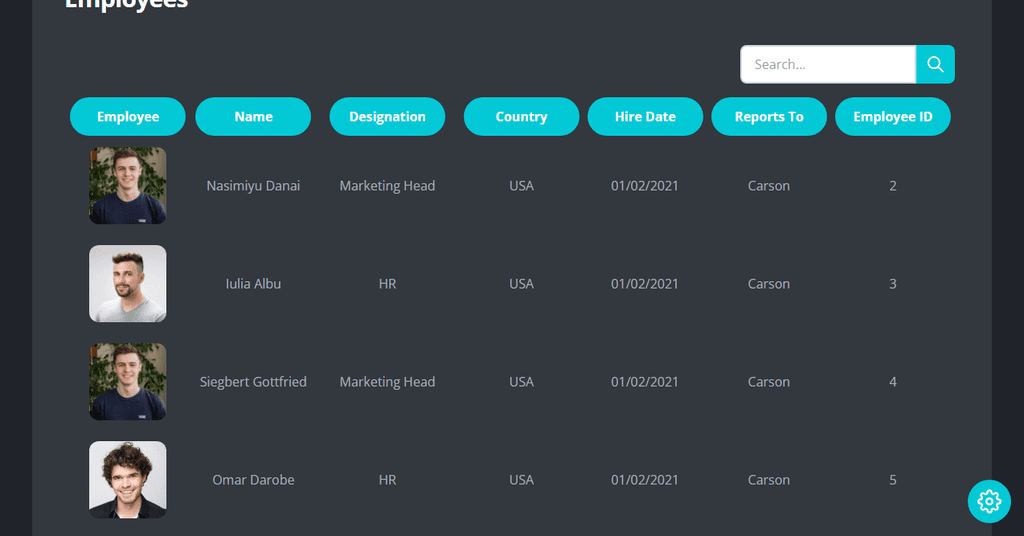The image size is (1024, 536).
Task: Click the magnifier search button
Action: [x=935, y=64]
